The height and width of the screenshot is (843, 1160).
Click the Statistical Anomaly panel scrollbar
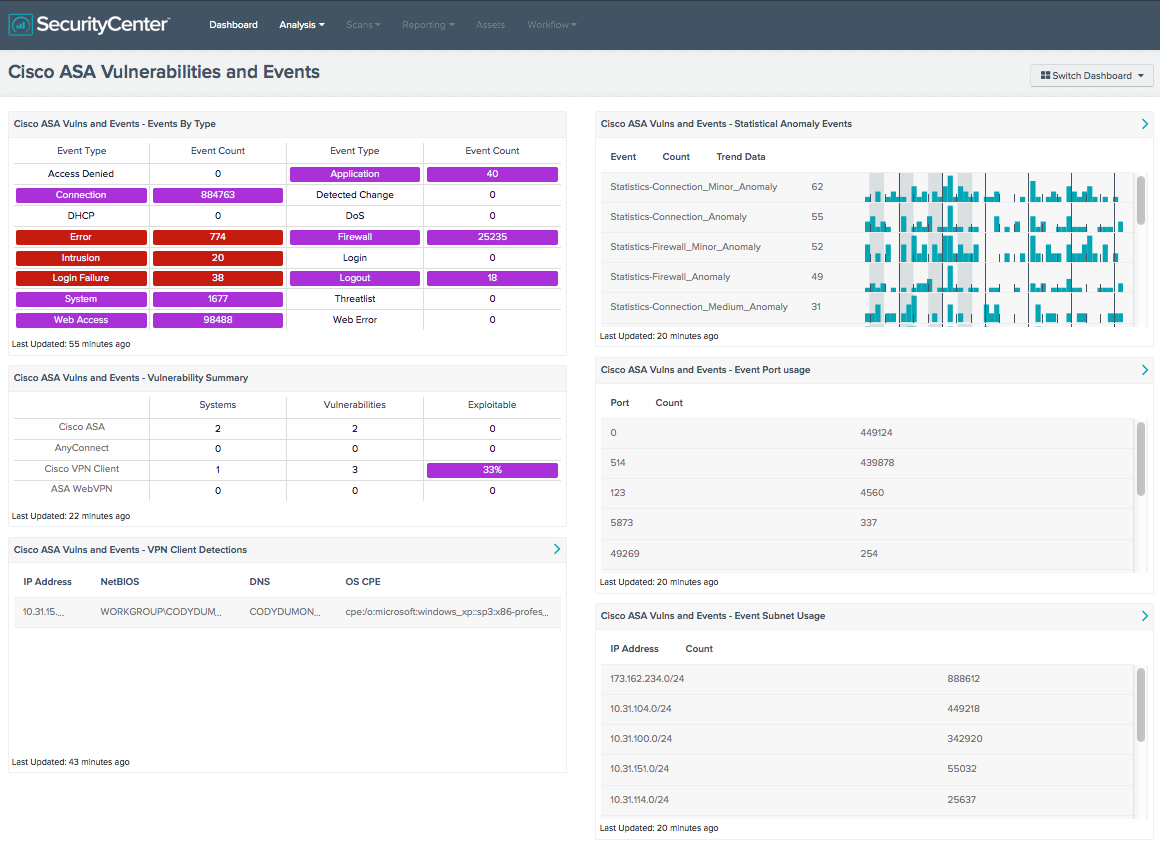point(1141,200)
